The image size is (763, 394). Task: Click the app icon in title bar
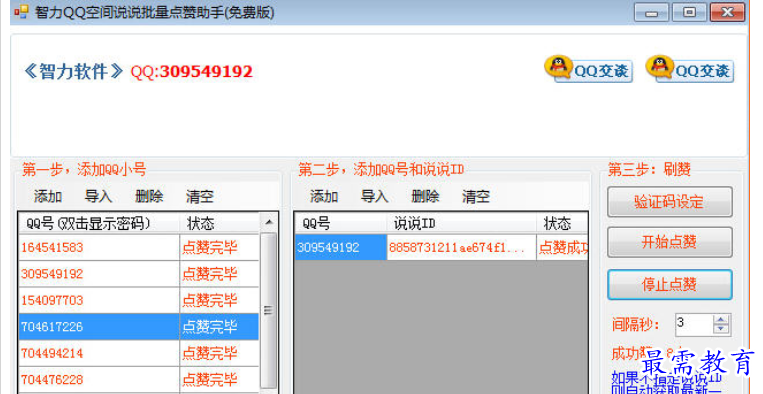pos(21,12)
